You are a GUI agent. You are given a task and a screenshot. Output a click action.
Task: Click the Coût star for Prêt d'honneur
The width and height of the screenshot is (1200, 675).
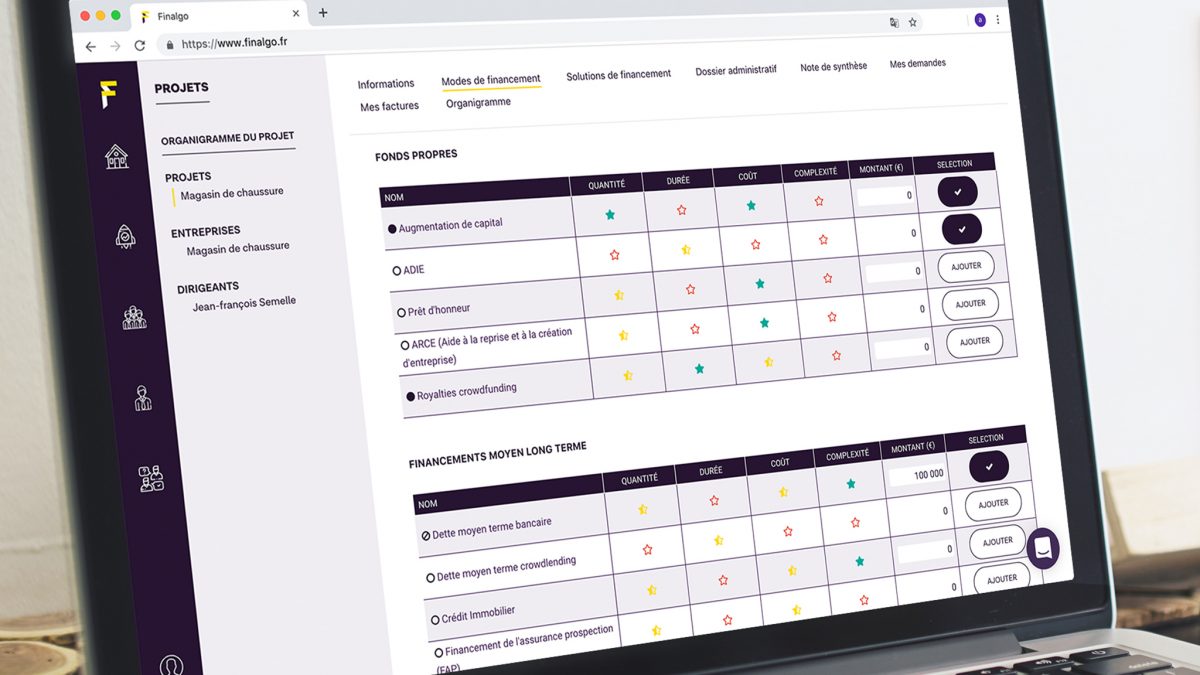pyautogui.click(x=760, y=284)
